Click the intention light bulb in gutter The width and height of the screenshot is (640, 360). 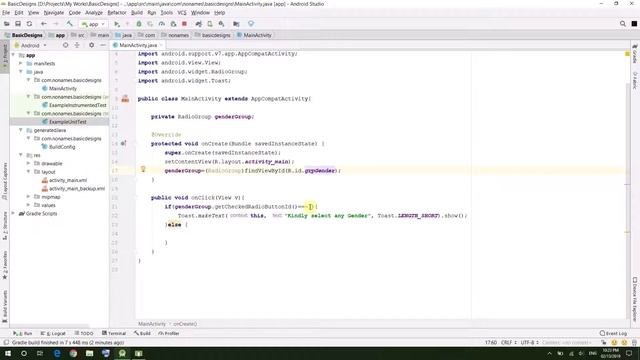[x=143, y=169]
